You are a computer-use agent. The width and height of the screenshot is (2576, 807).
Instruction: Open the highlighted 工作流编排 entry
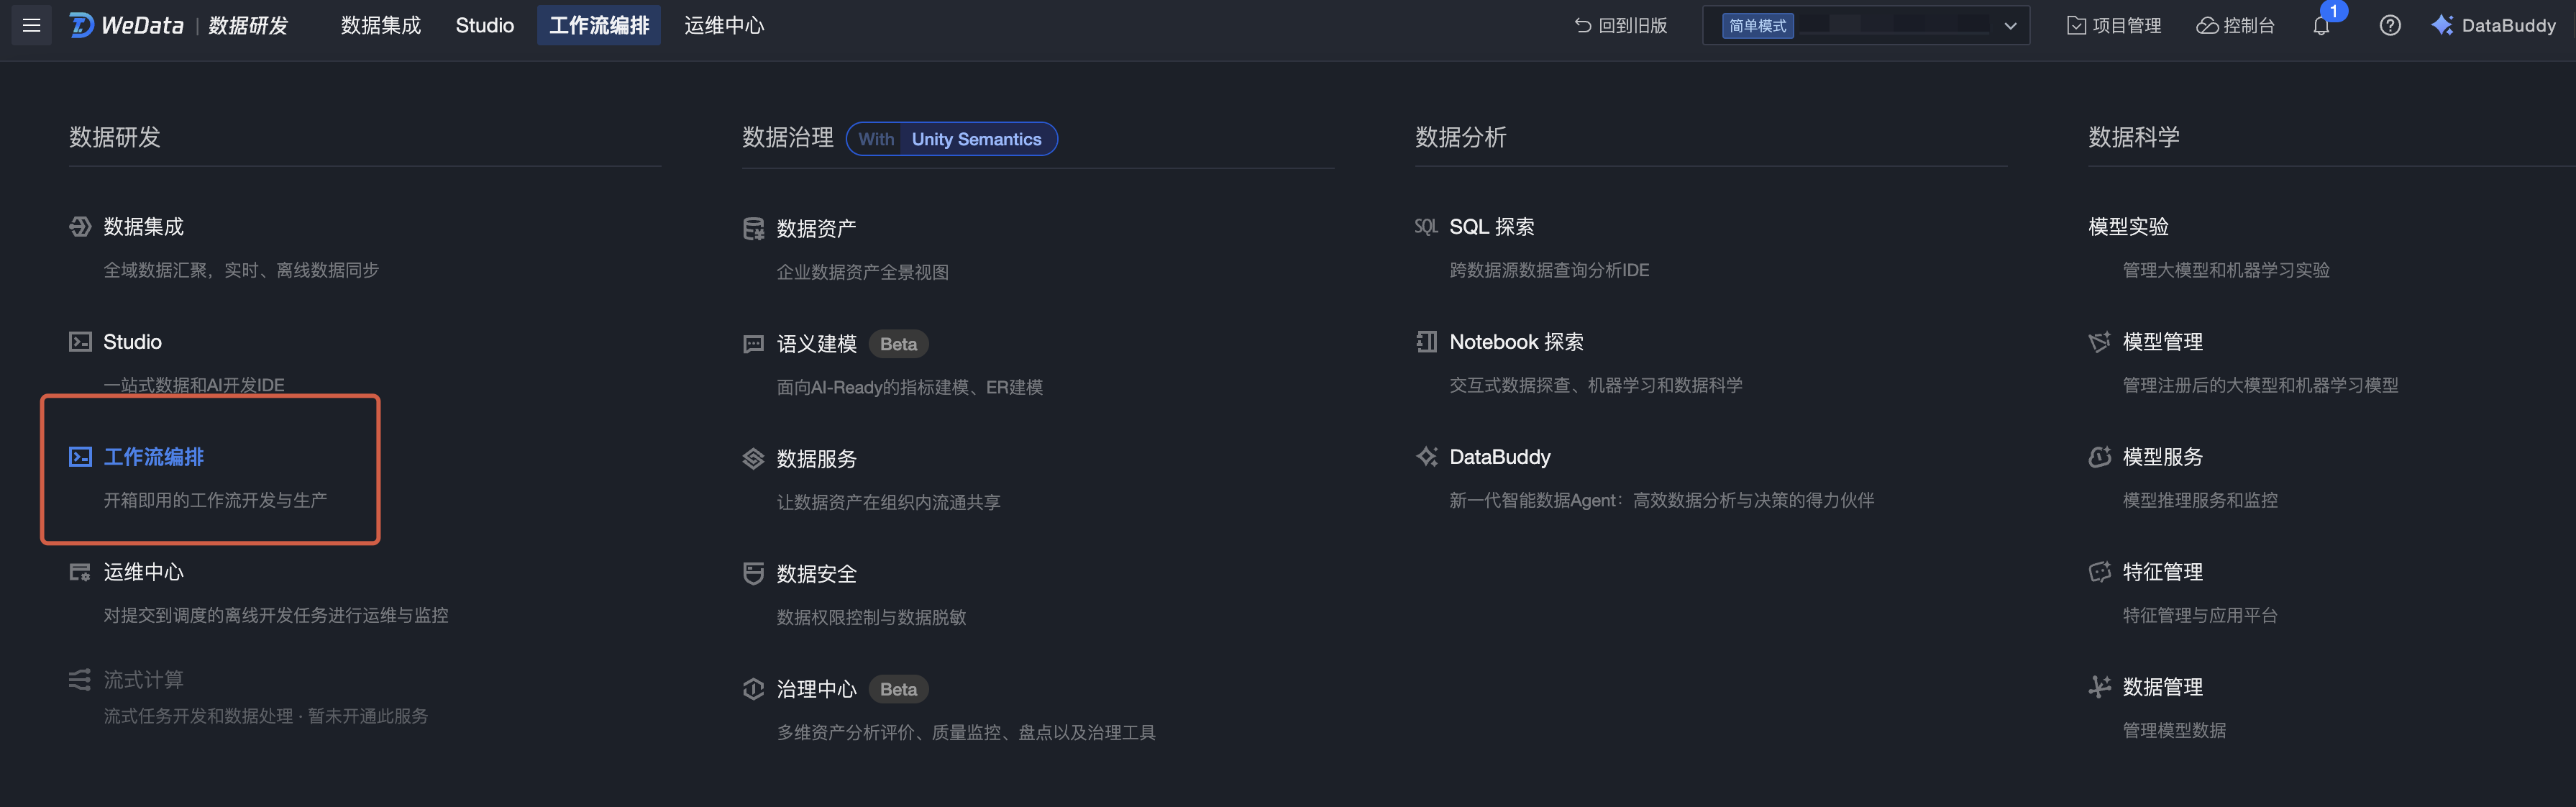(x=153, y=457)
